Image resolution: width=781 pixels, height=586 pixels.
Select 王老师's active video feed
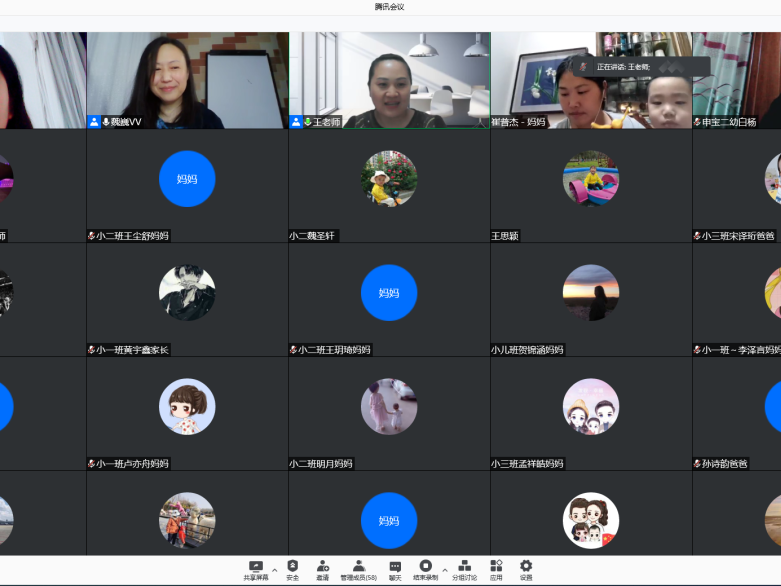(390, 81)
